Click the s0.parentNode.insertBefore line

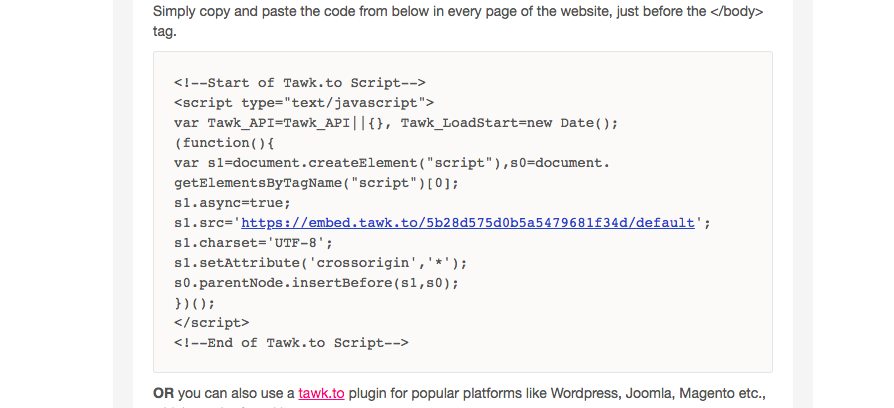click(x=316, y=283)
